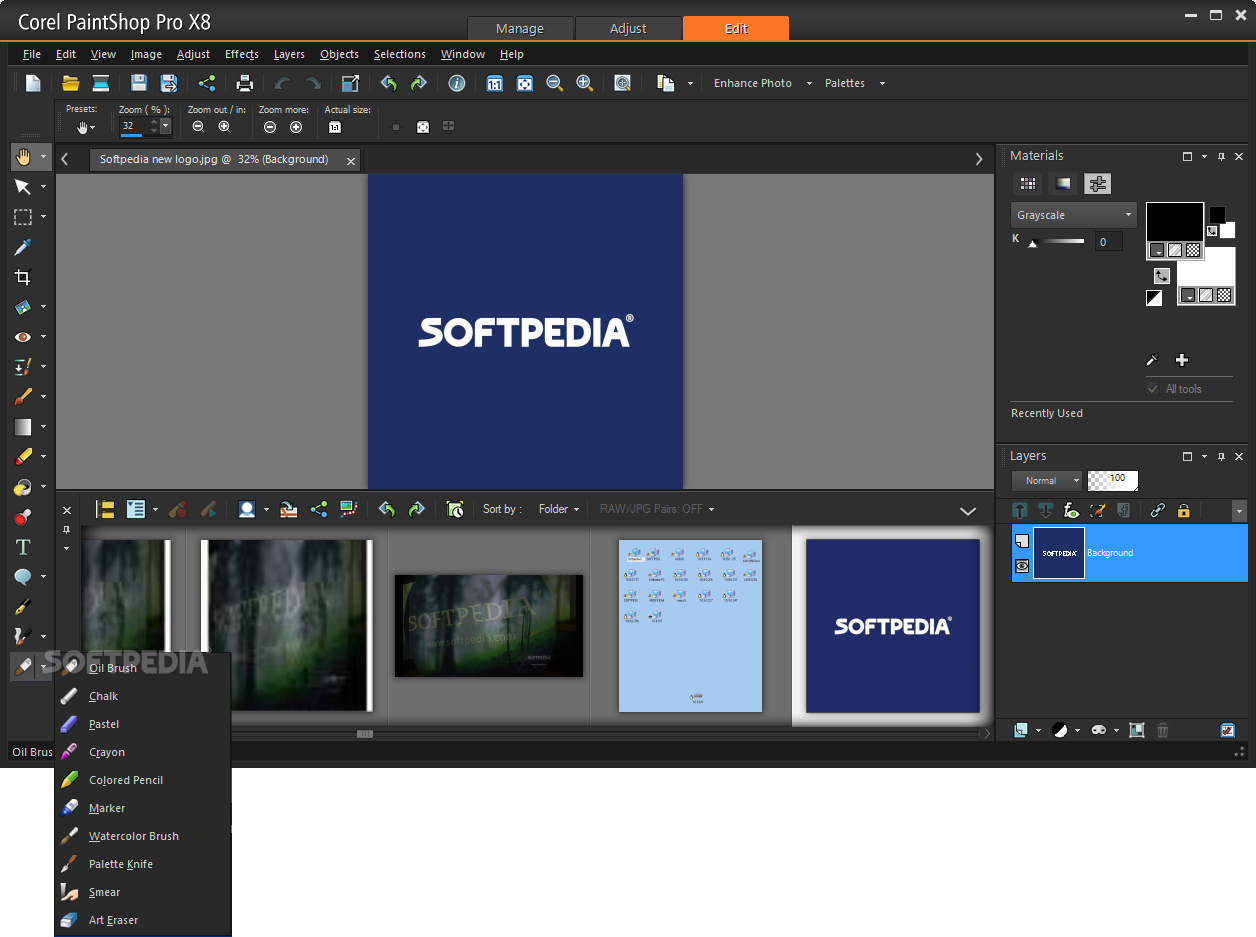Click the Print icon
The image size is (1256, 937).
click(244, 83)
